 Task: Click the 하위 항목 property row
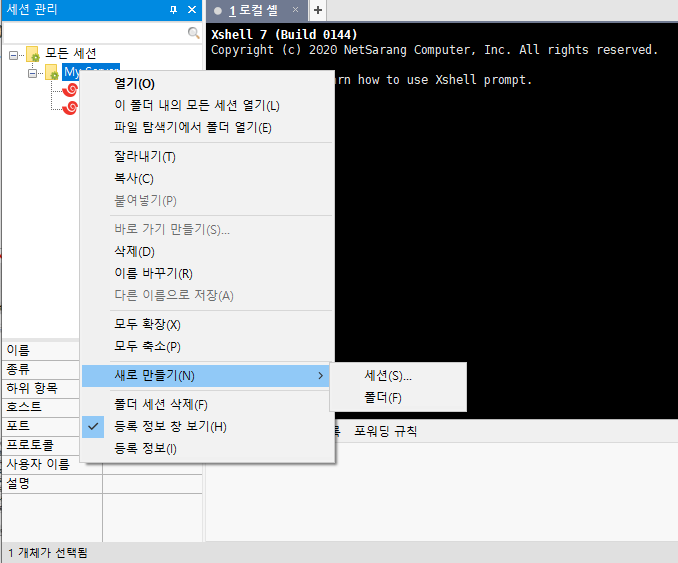point(41,388)
